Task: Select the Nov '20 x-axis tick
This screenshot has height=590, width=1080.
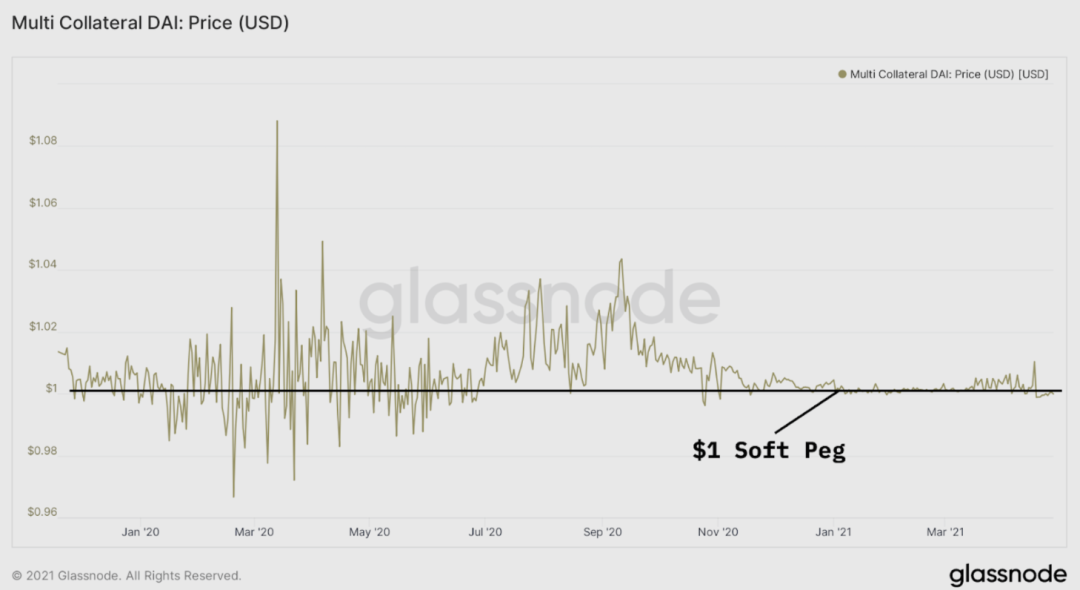Action: tap(718, 532)
